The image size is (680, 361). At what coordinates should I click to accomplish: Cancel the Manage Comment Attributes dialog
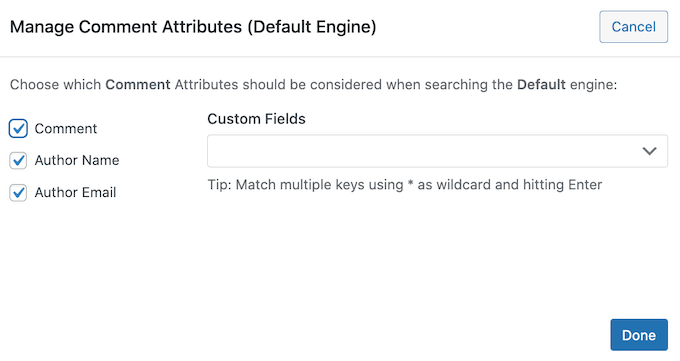(634, 27)
